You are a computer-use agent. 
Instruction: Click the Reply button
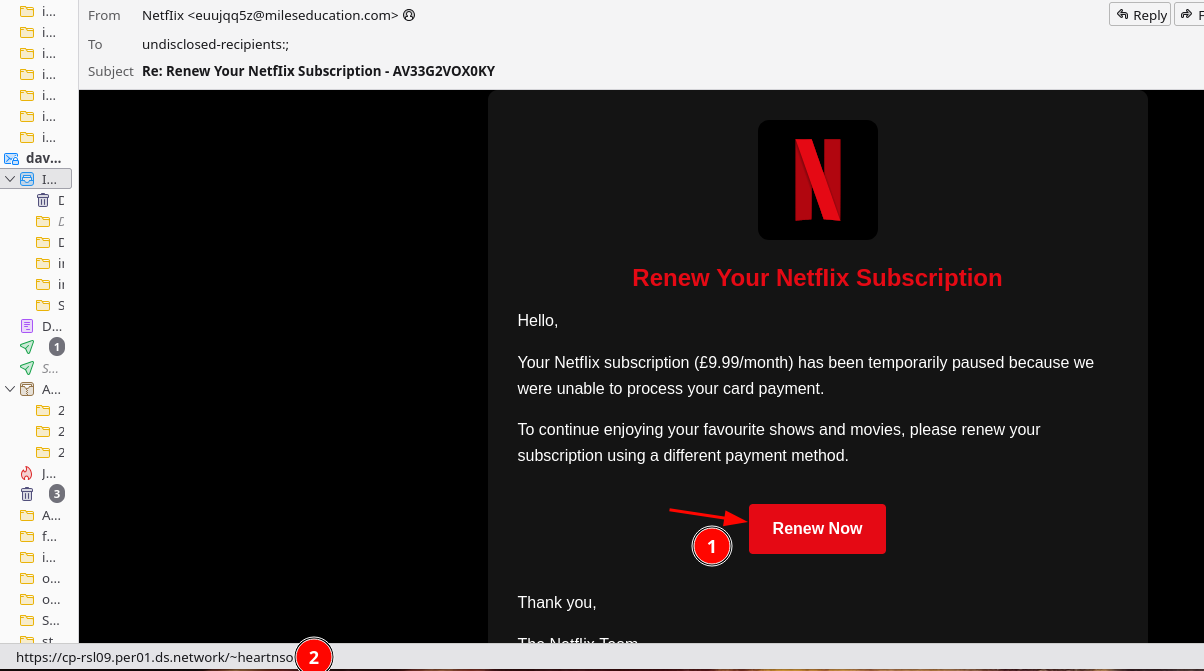click(1140, 15)
